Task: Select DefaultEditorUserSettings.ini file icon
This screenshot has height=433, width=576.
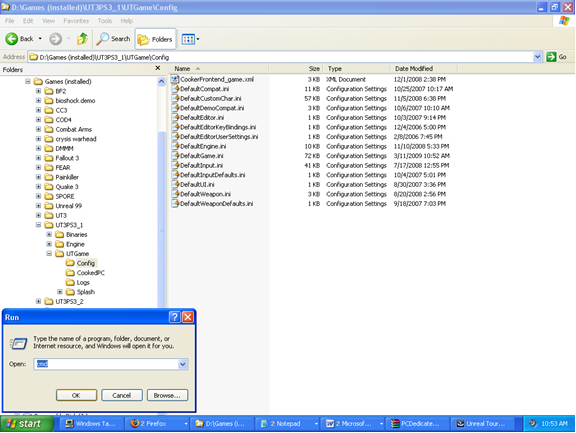Action: 175,137
